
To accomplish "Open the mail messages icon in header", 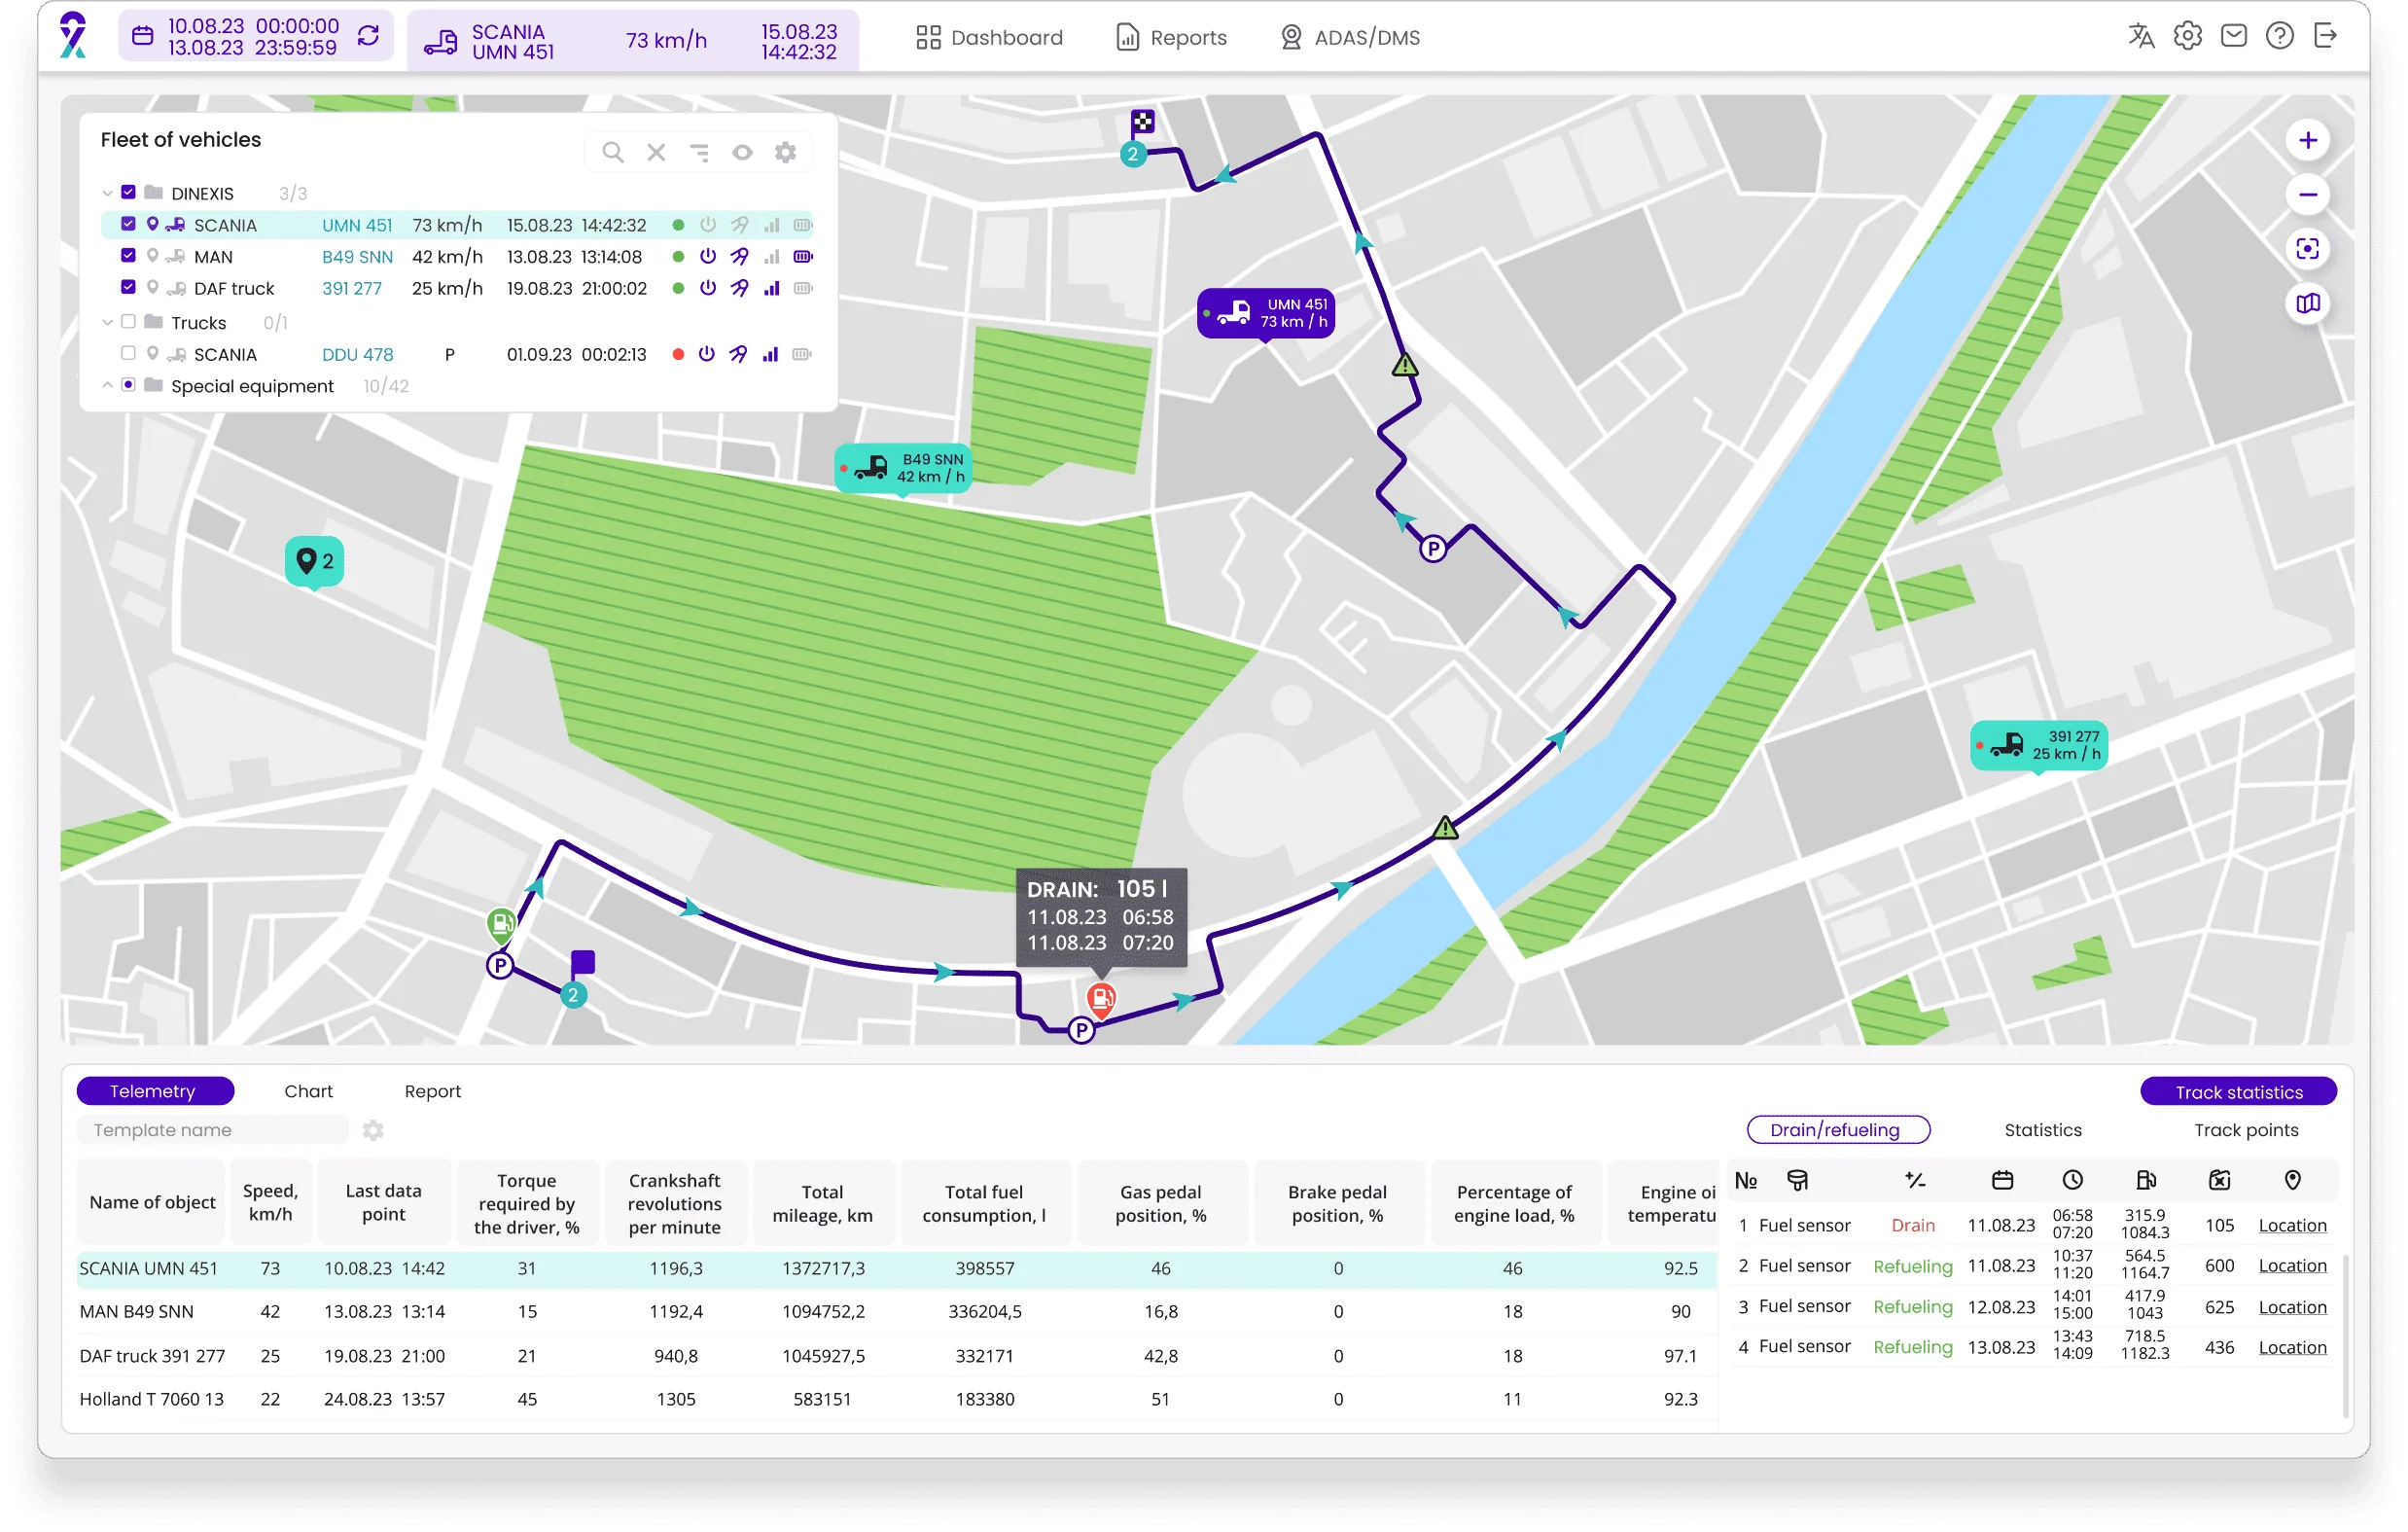I will tap(2233, 37).
